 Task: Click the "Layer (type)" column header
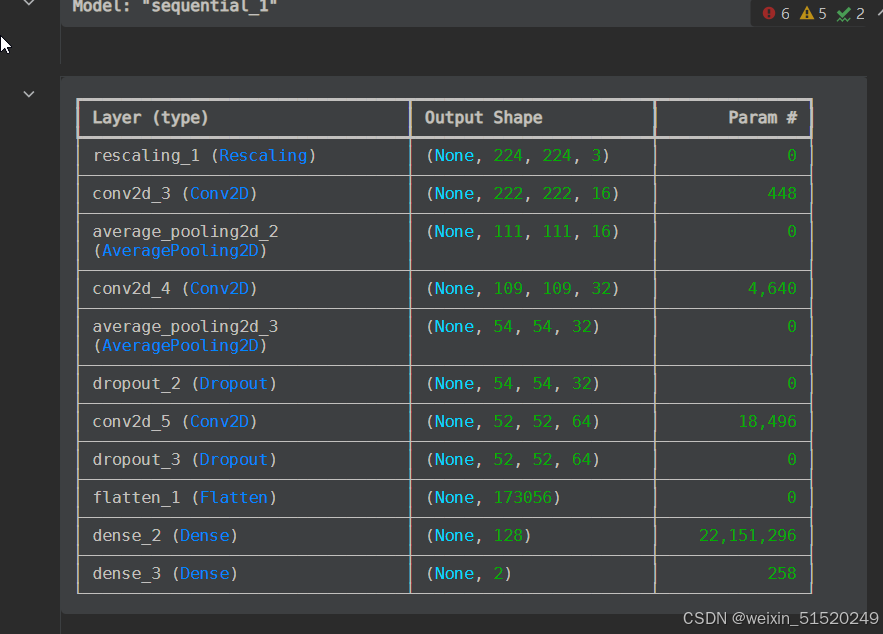click(x=150, y=118)
